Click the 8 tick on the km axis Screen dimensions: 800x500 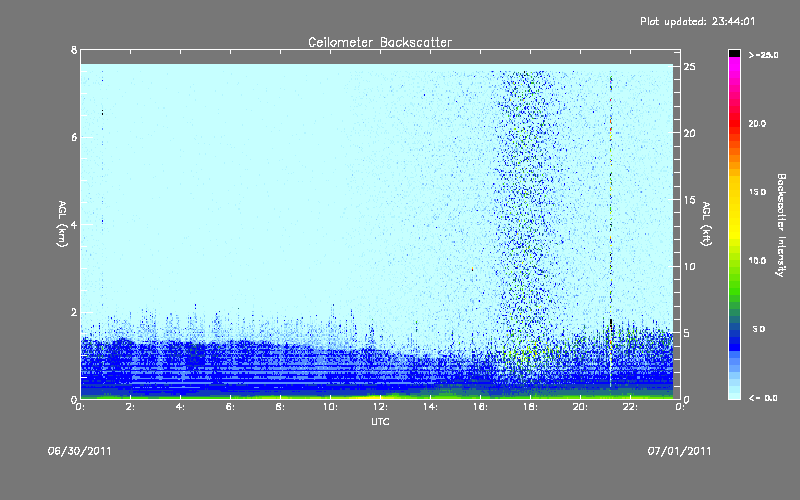point(74,50)
